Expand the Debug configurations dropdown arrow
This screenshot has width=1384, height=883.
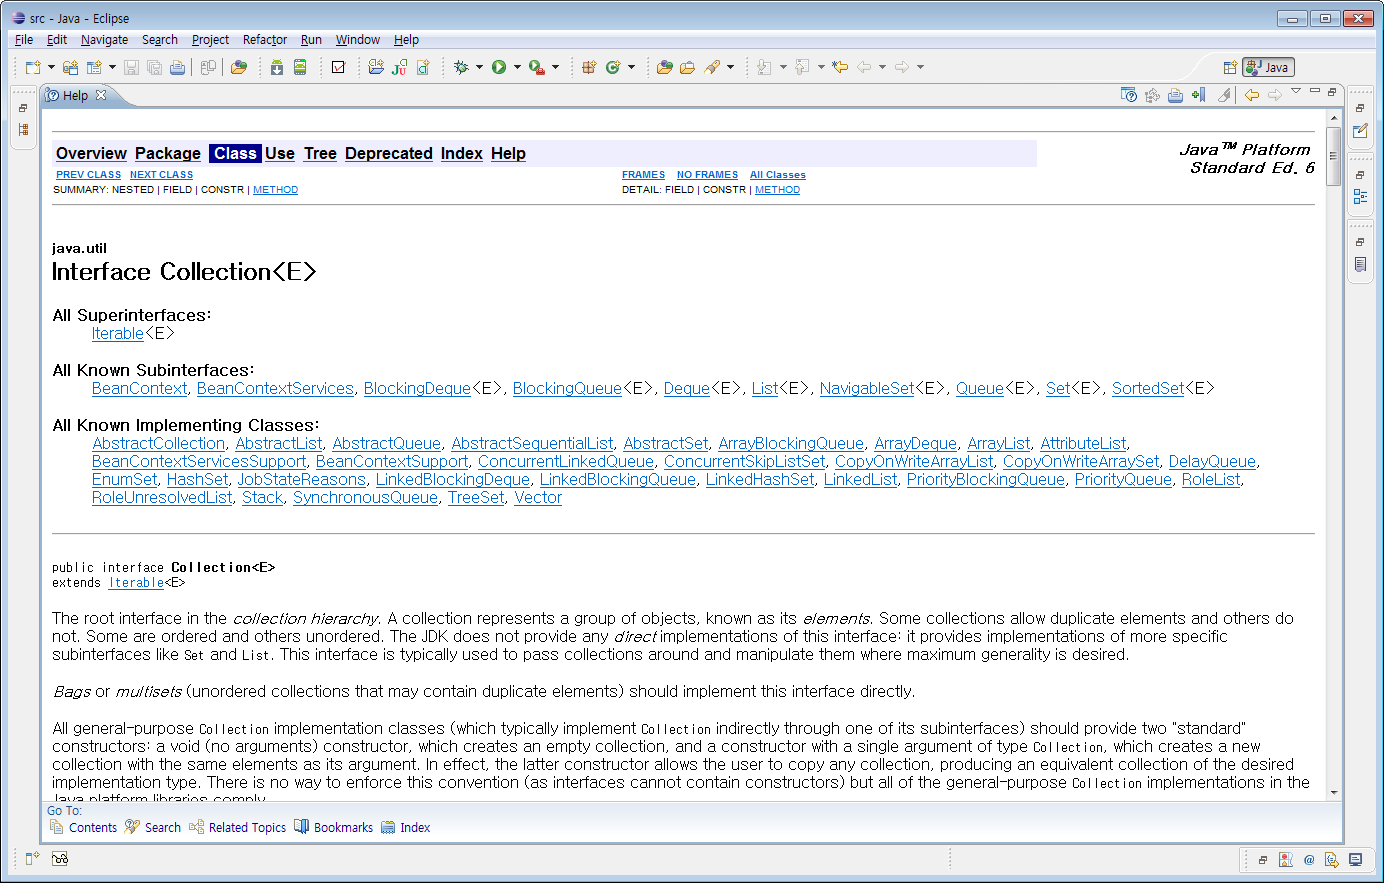479,67
